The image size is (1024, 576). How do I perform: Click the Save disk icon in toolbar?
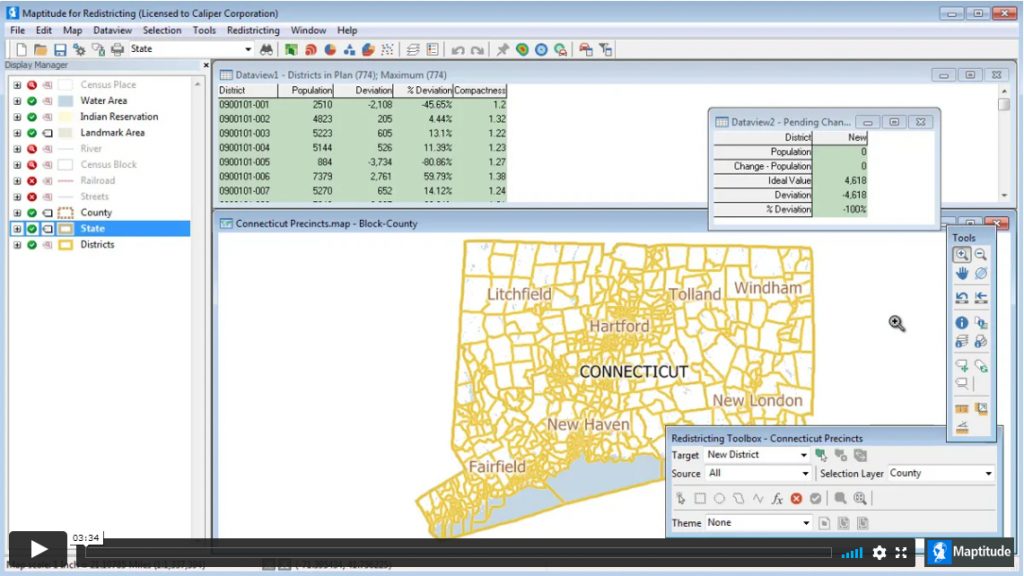(60, 49)
